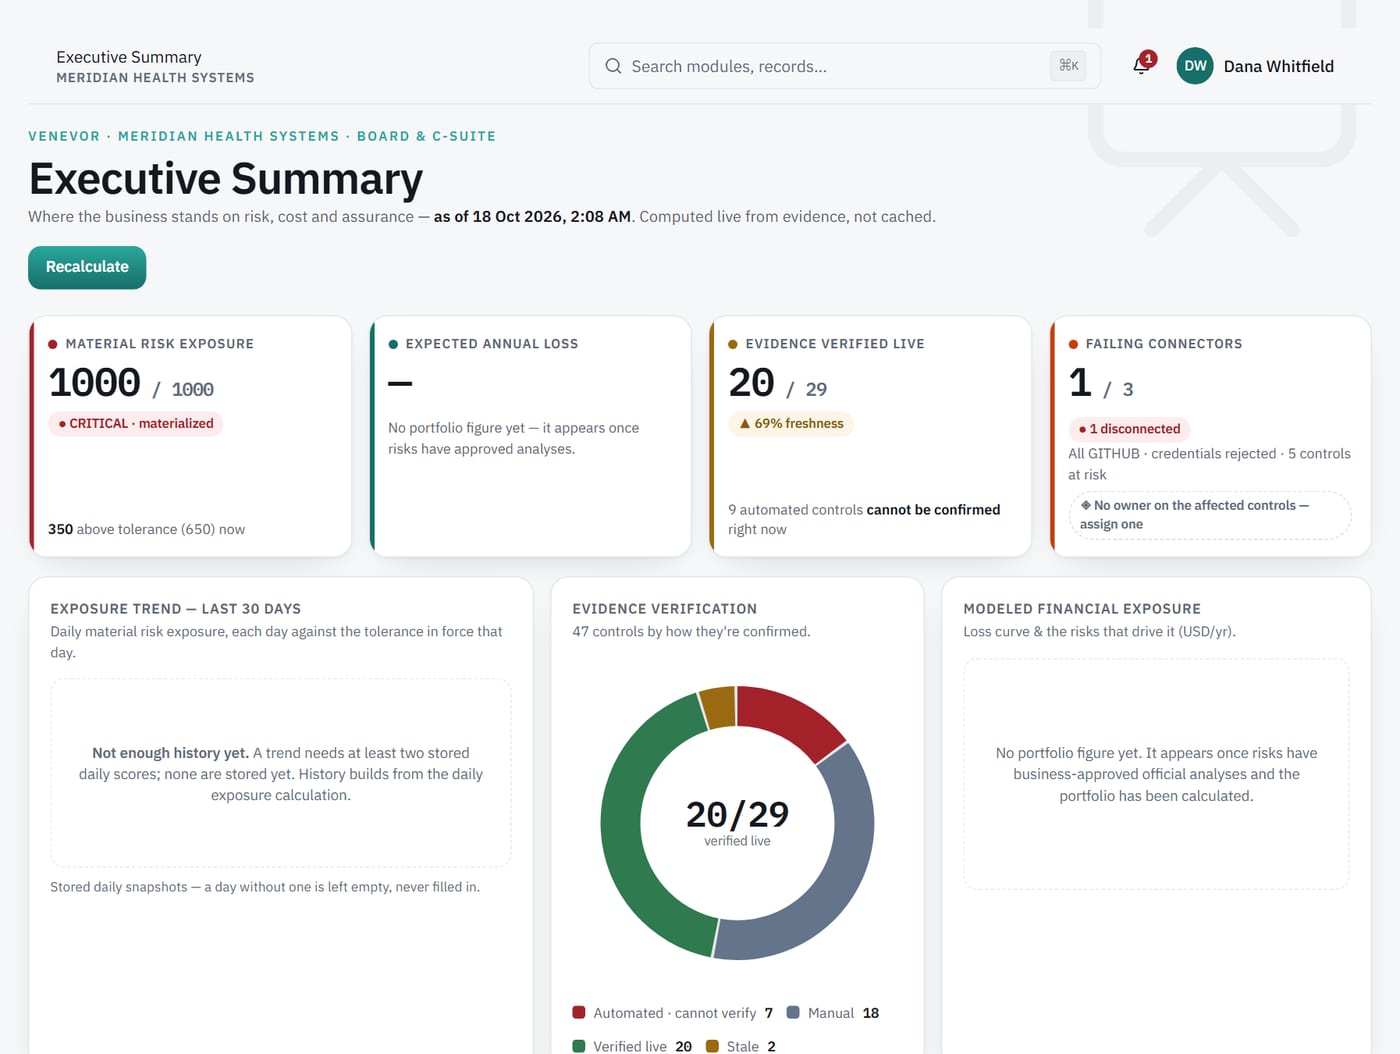Click the 350 above tolerance text

146,529
